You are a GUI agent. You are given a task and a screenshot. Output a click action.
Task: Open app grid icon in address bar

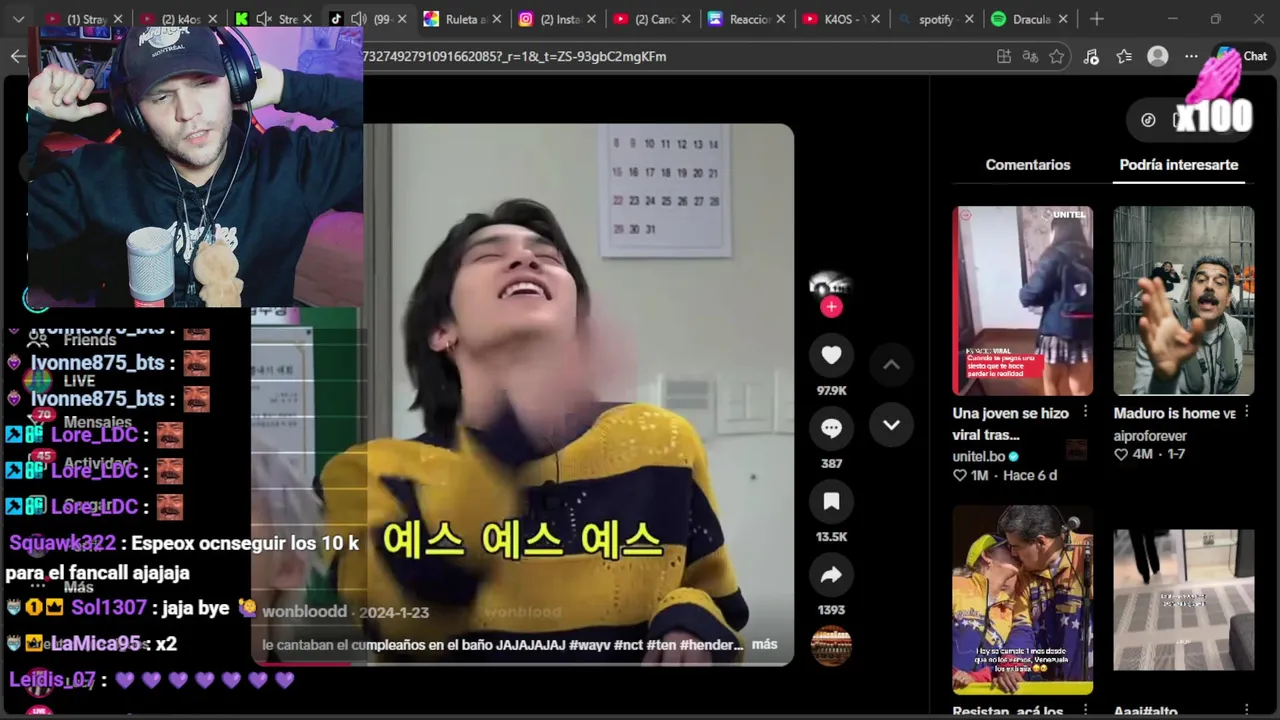click(x=1002, y=57)
